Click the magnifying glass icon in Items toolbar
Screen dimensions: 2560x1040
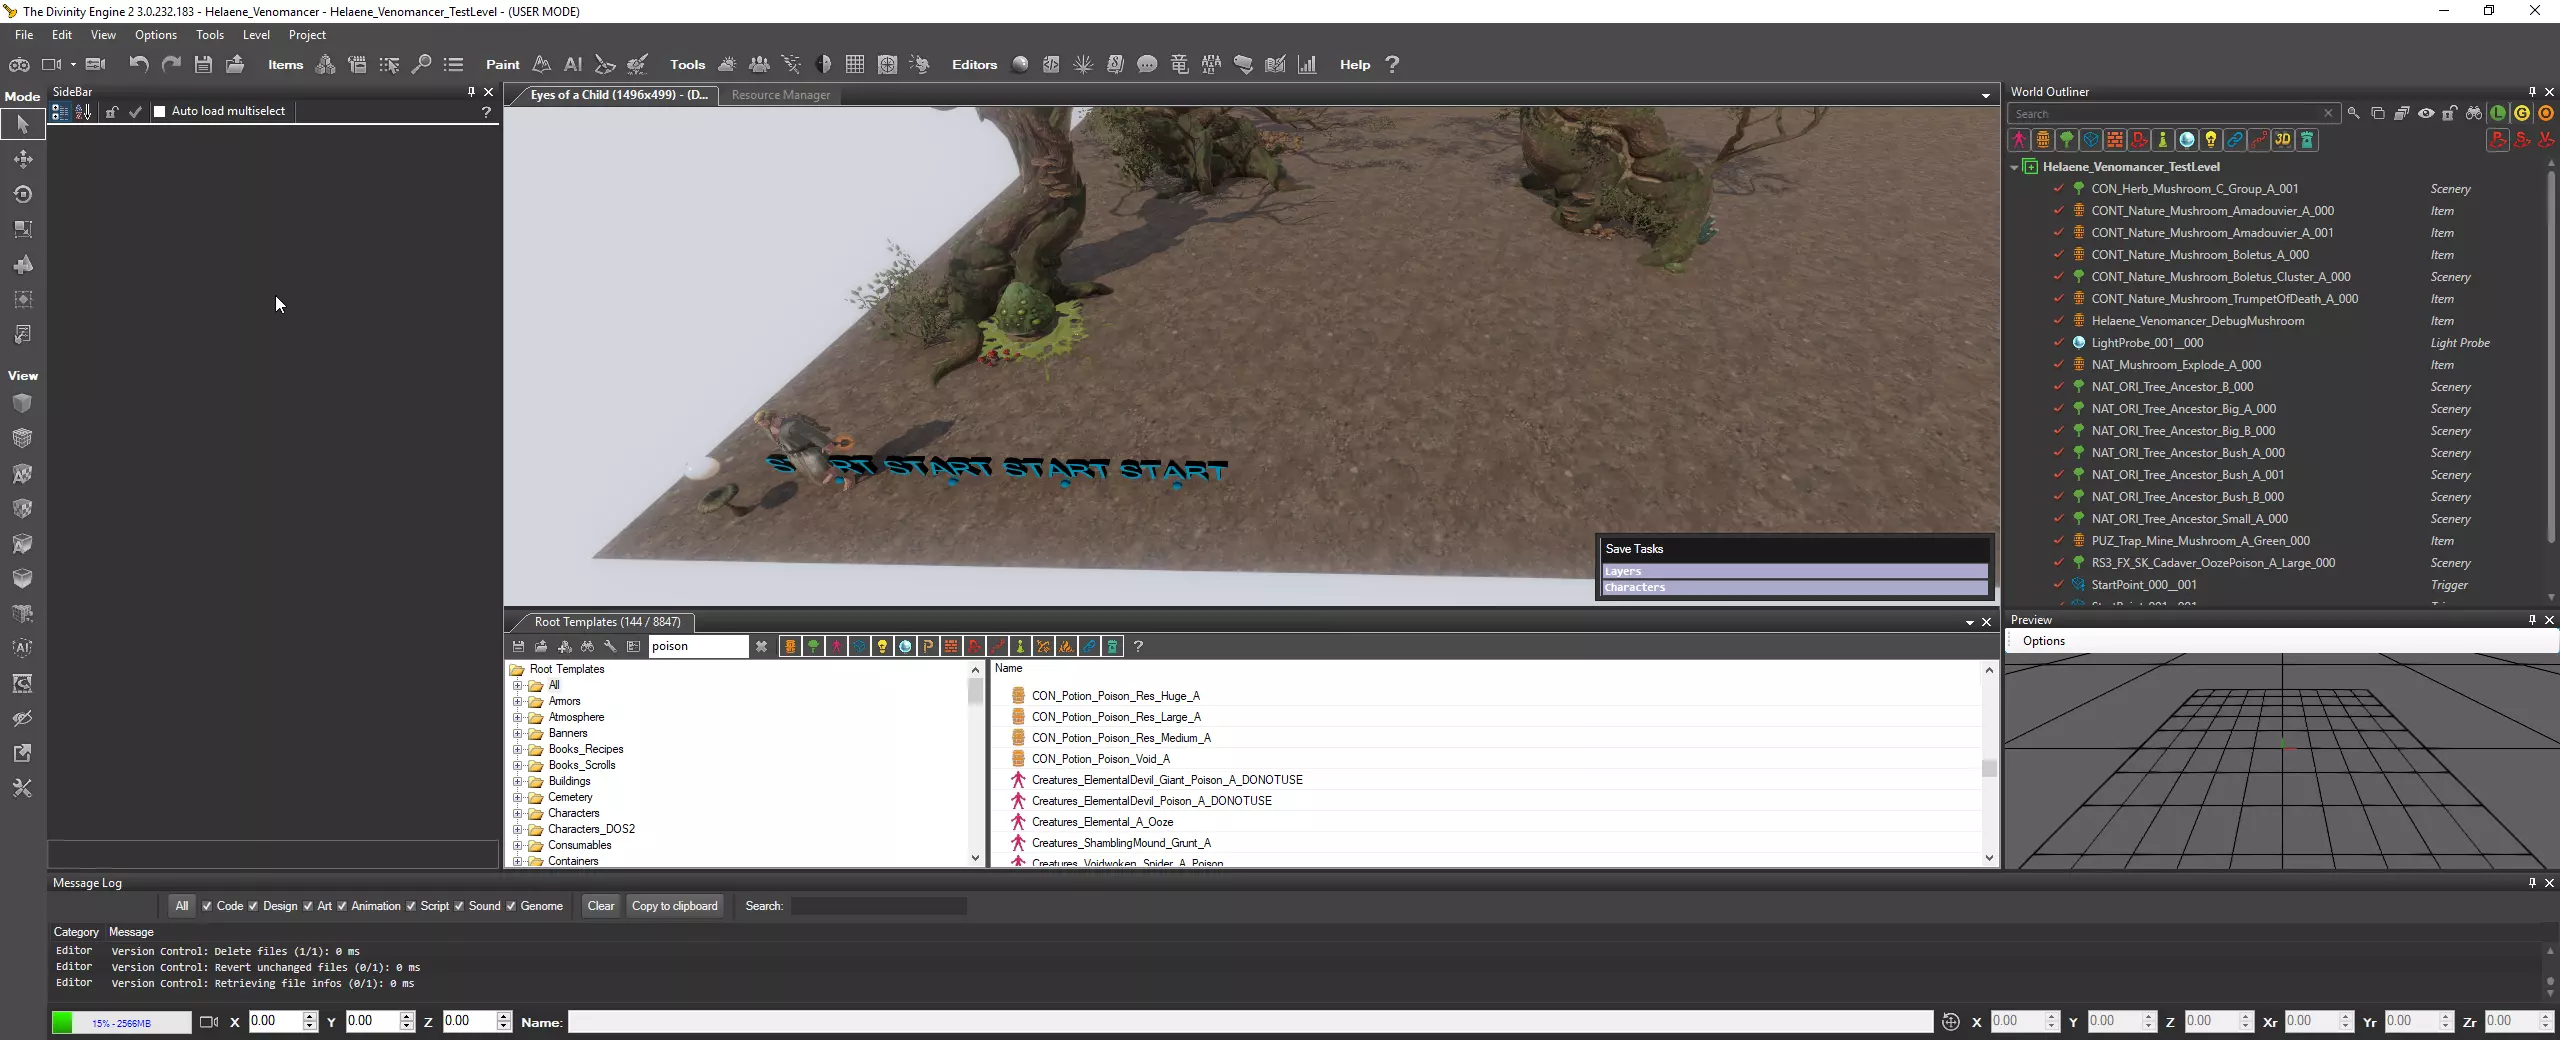421,64
